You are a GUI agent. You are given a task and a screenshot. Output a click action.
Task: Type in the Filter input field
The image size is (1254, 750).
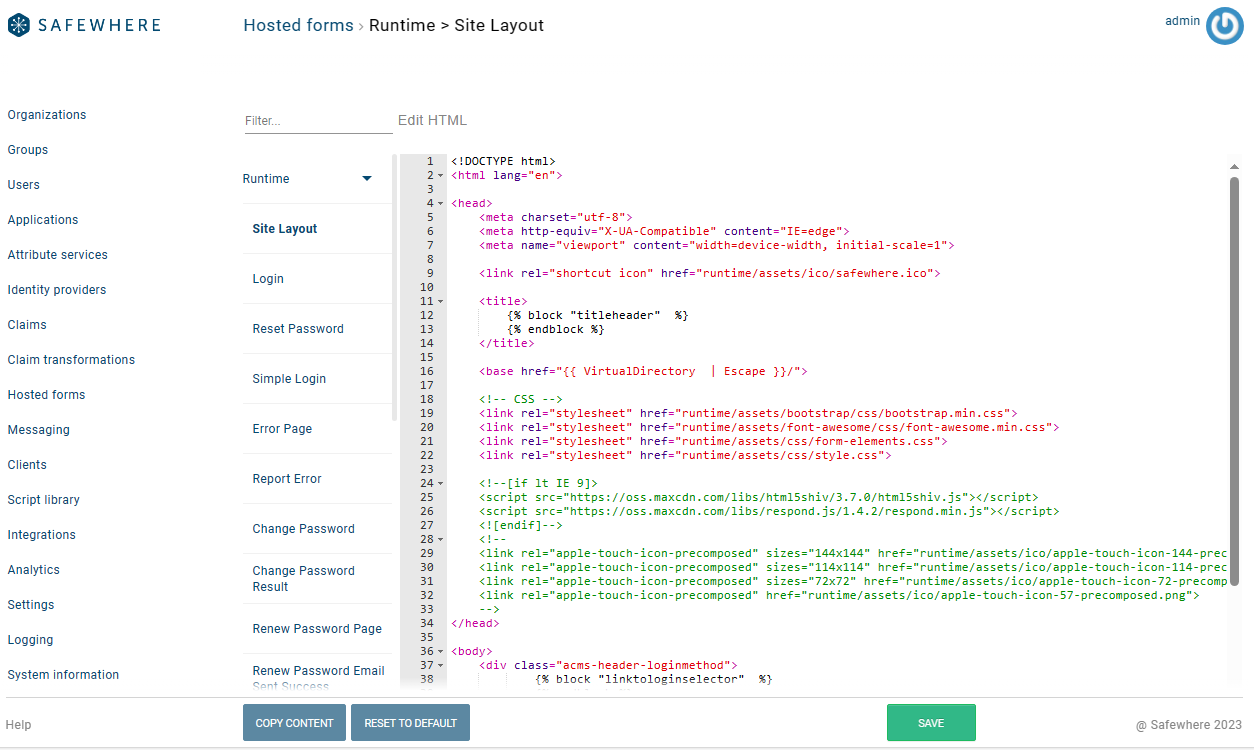click(318, 121)
